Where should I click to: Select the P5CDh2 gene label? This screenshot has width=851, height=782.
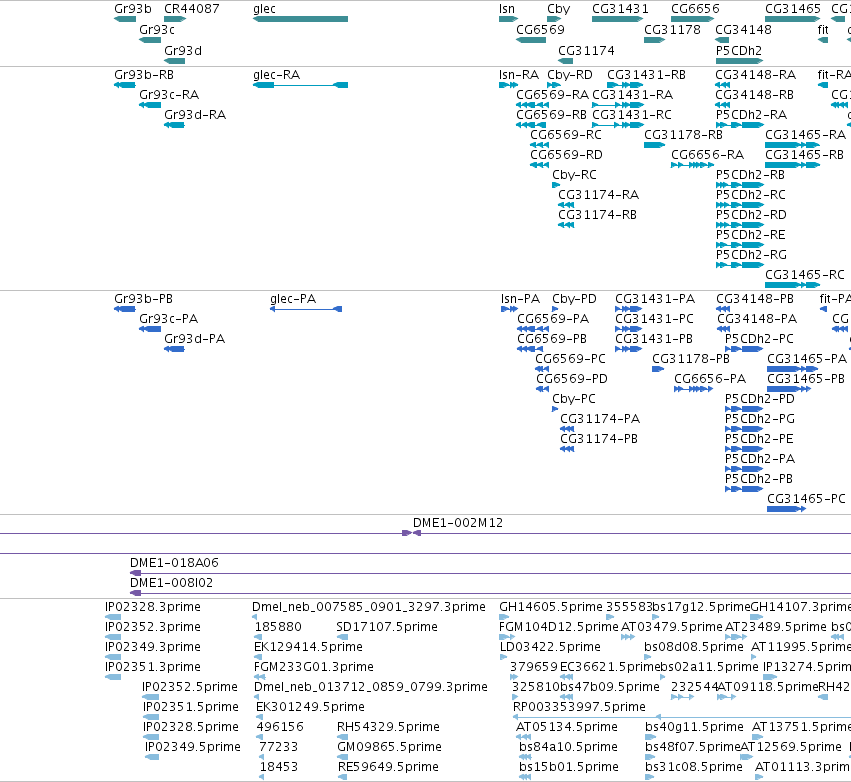pyautogui.click(x=739, y=50)
